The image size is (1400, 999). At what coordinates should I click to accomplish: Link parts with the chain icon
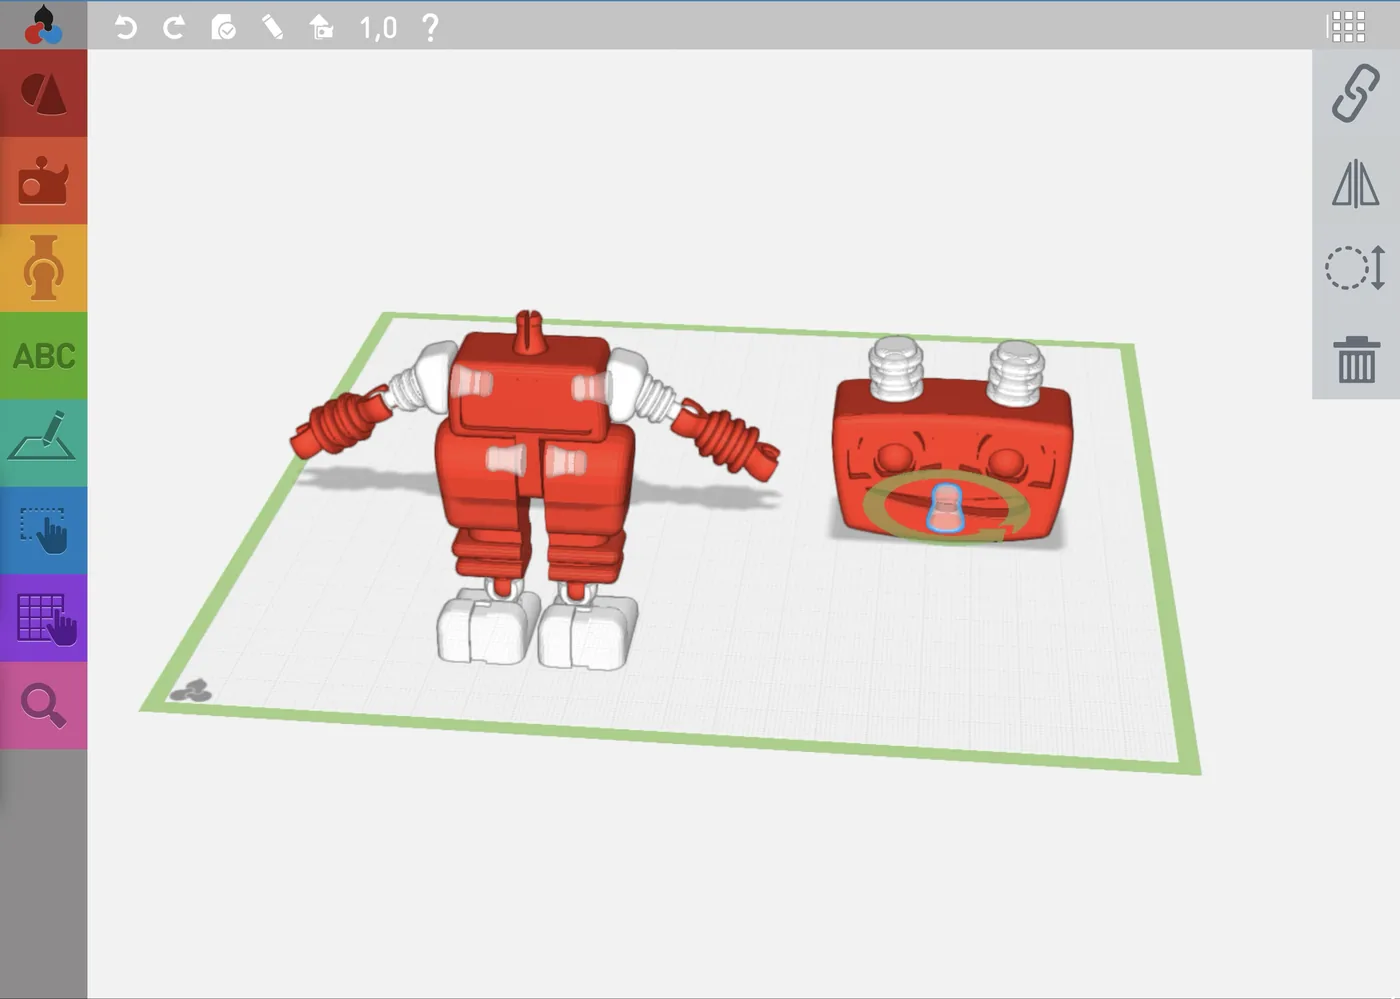1356,93
